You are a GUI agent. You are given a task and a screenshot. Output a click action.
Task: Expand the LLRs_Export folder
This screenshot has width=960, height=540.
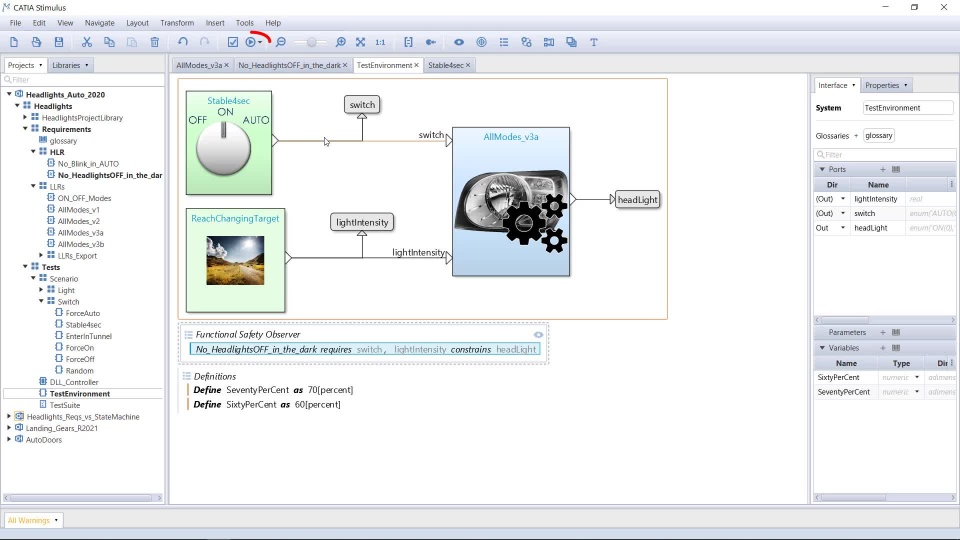coord(41,255)
